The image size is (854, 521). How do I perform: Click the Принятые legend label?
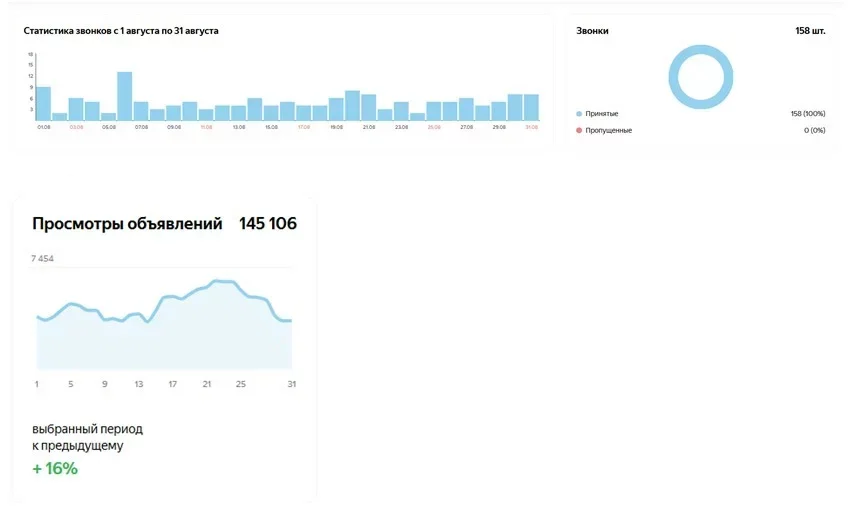[601, 114]
